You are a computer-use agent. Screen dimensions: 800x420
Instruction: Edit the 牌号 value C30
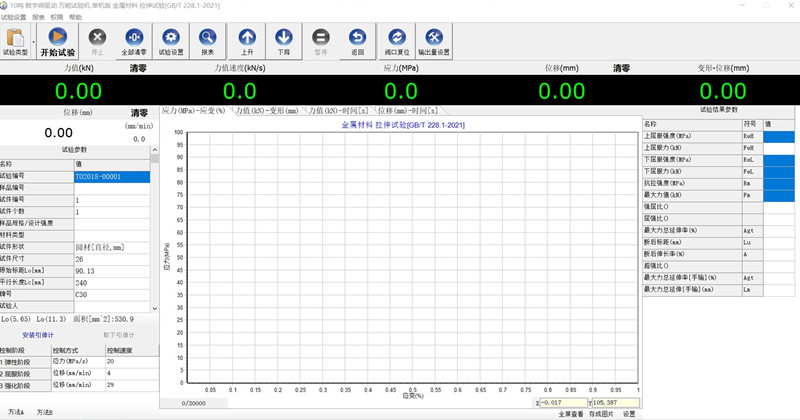click(x=112, y=294)
